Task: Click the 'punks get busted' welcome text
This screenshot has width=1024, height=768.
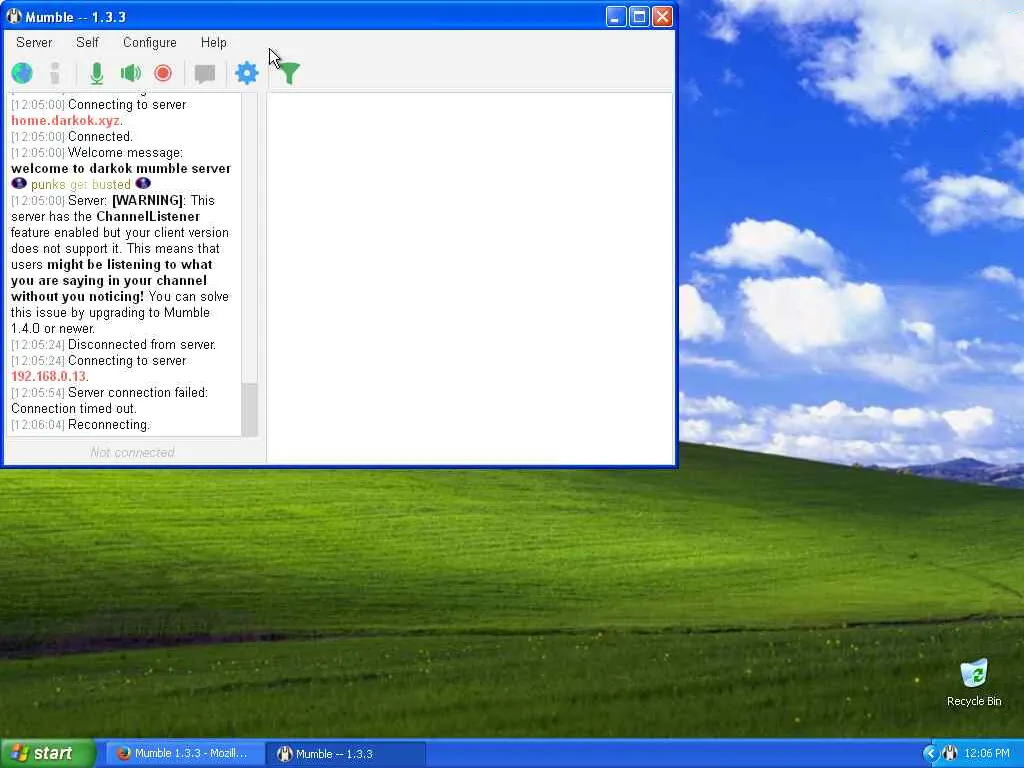Action: pos(81,185)
